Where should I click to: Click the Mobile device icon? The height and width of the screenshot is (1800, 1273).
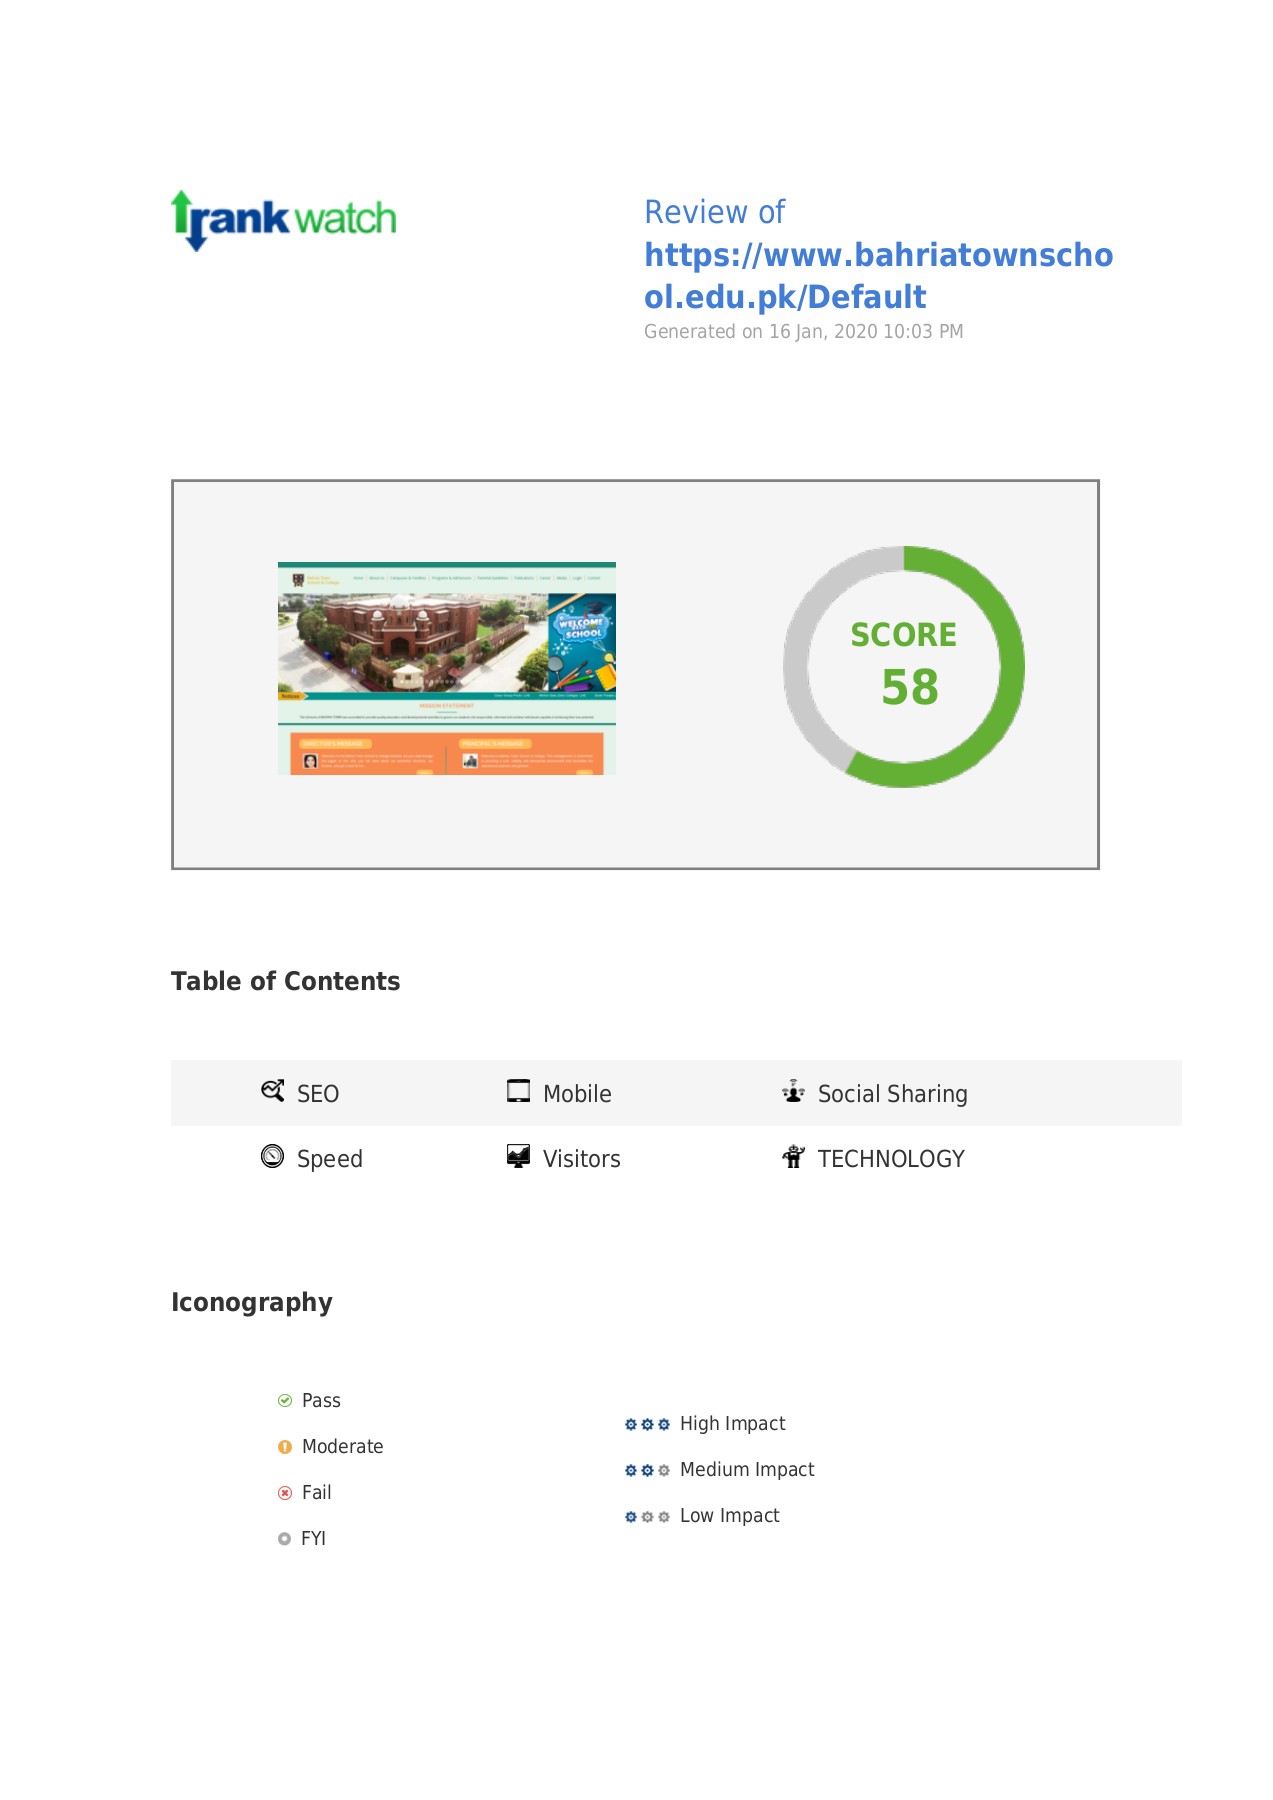[518, 1091]
